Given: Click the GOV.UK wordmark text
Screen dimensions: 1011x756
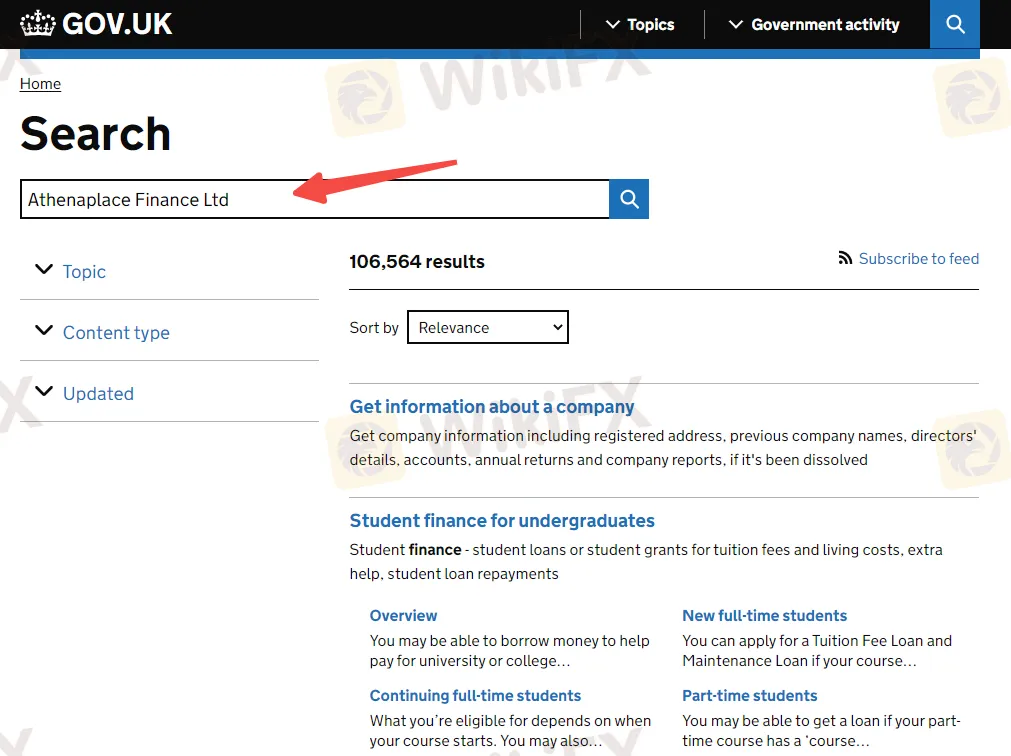Looking at the screenshot, I should tap(117, 24).
